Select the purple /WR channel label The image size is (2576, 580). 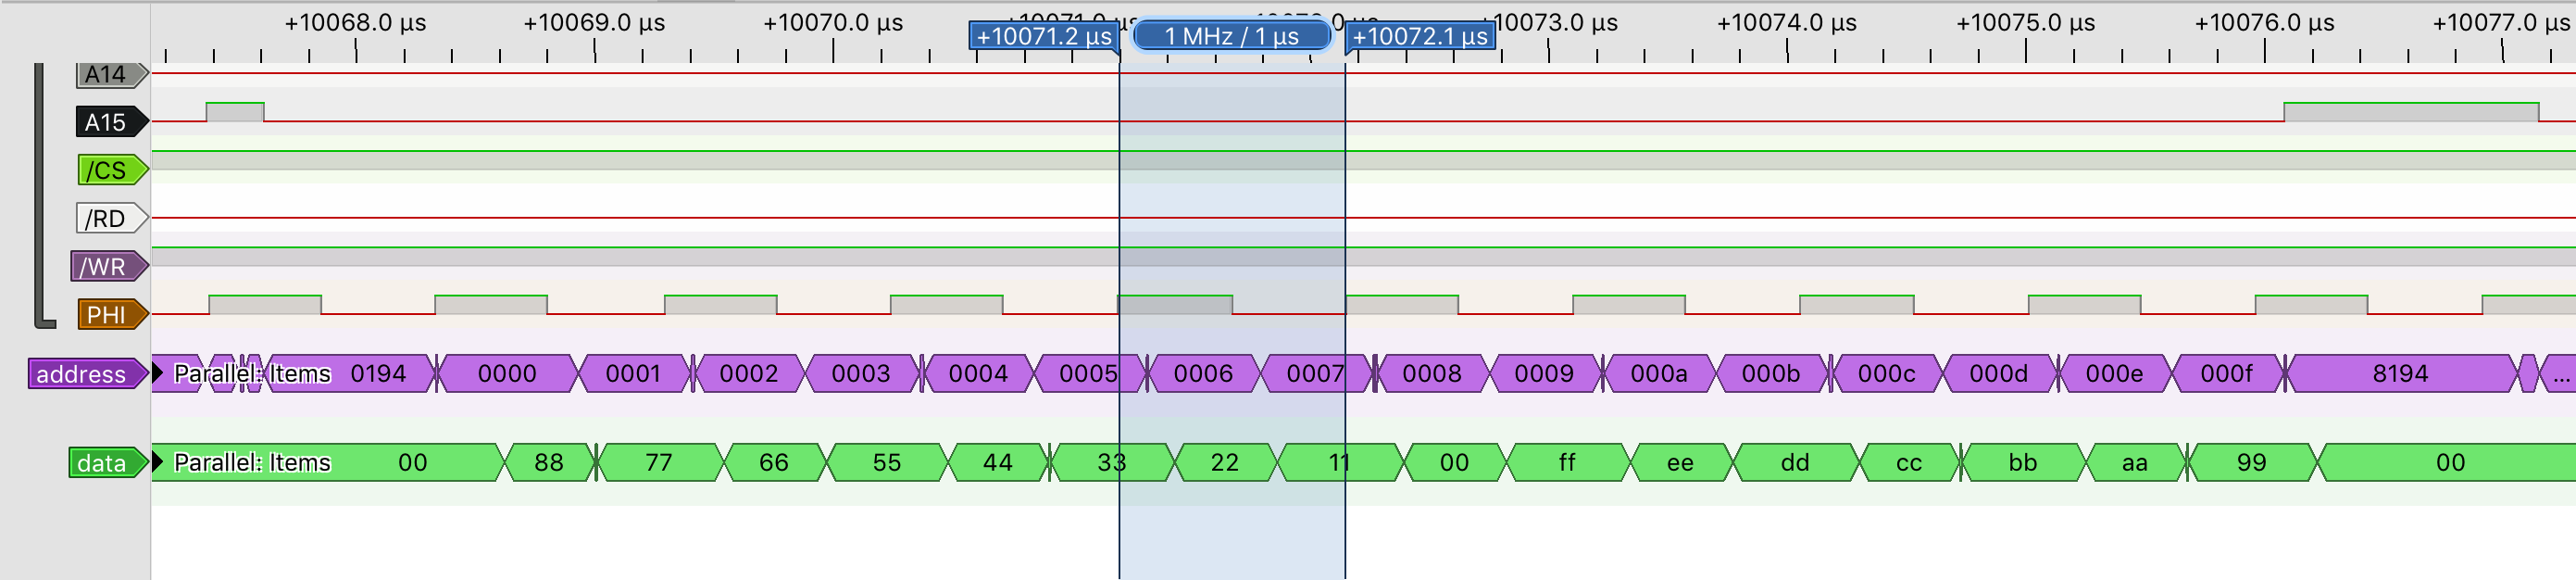[x=106, y=266]
